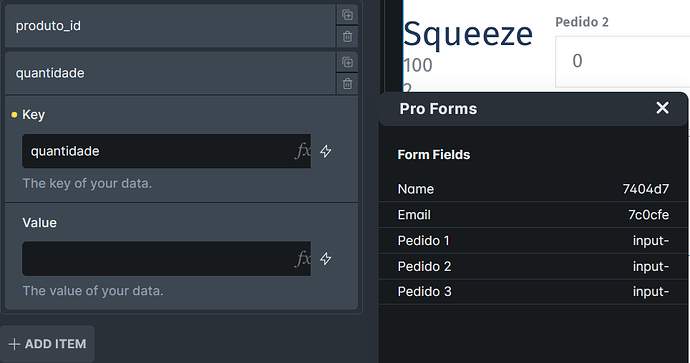The image size is (690, 363).
Task: Delete the quantidade item
Action: [x=347, y=84]
